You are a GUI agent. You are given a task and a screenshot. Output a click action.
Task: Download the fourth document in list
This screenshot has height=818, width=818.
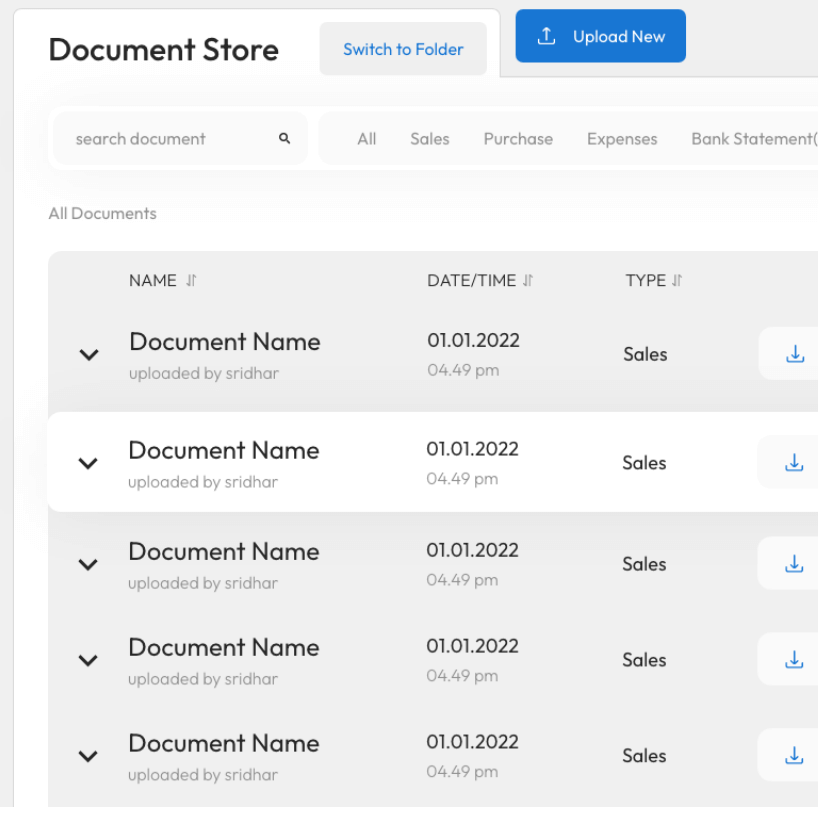pos(794,660)
